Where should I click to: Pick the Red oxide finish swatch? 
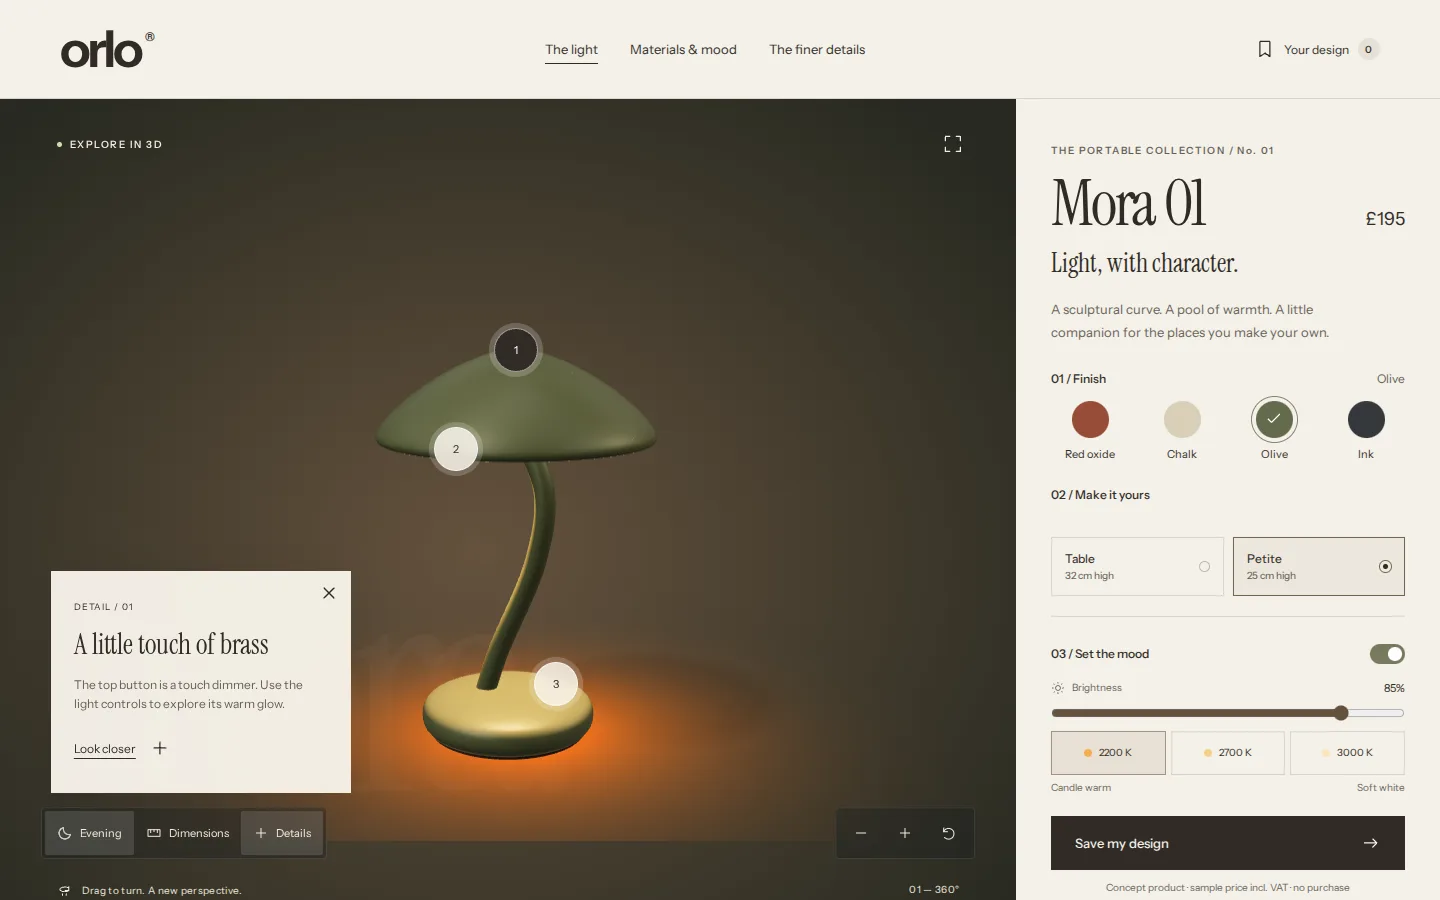(x=1090, y=420)
